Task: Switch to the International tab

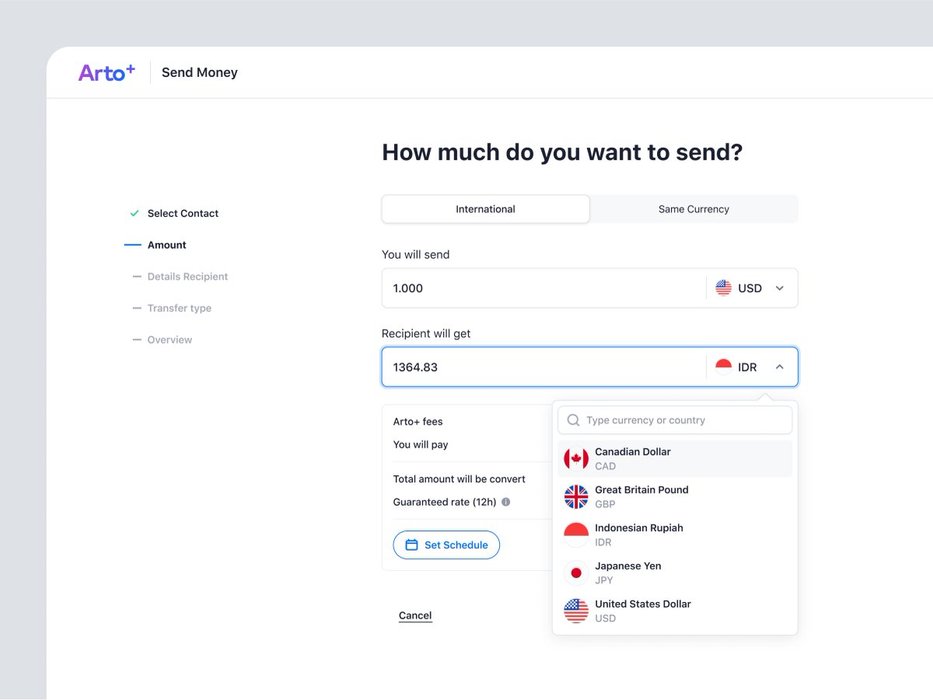Action: click(486, 209)
